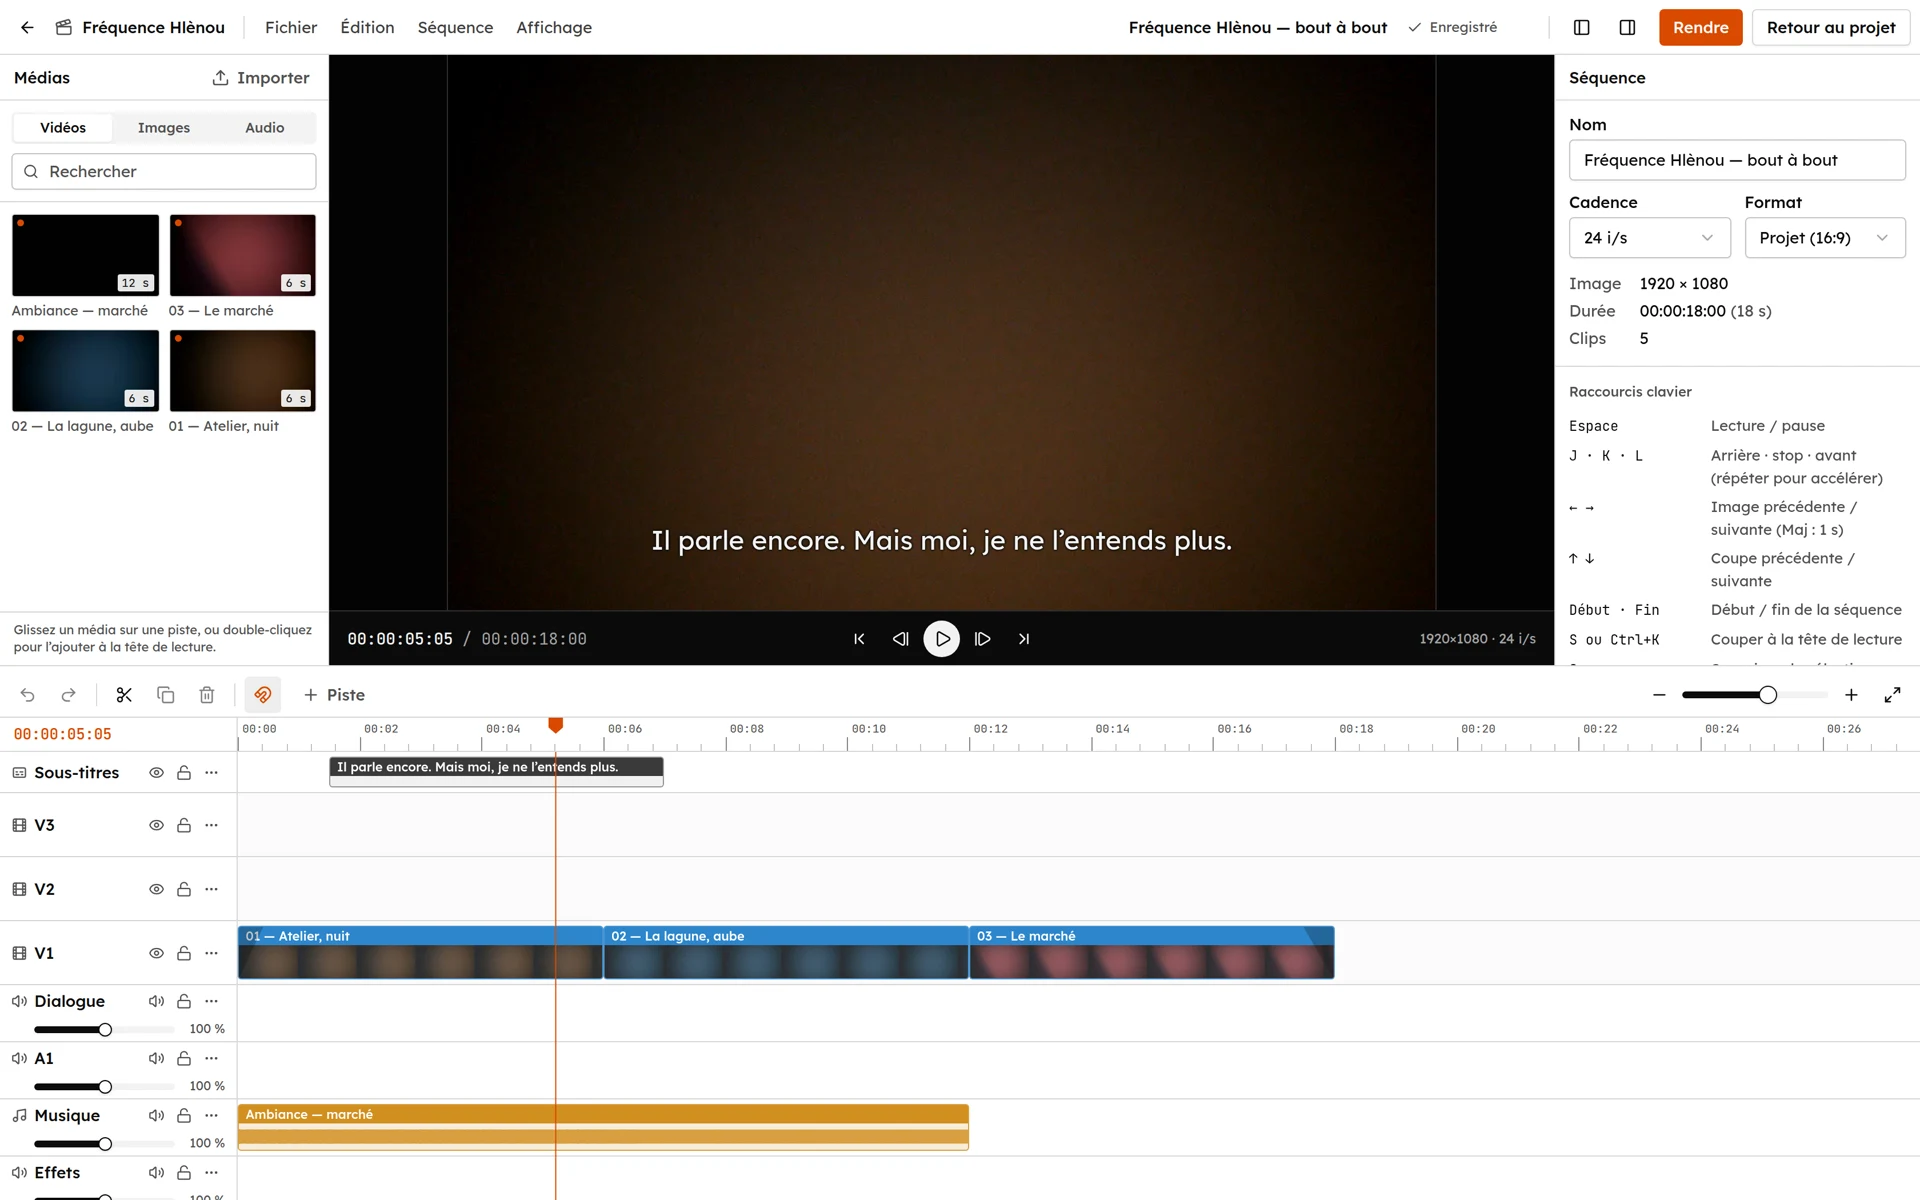The width and height of the screenshot is (1920, 1200).
Task: Mute the Musique track speaker icon
Action: point(156,1116)
